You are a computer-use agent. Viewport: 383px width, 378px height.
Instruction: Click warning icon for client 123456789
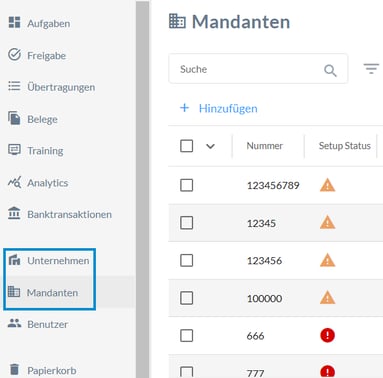[327, 185]
